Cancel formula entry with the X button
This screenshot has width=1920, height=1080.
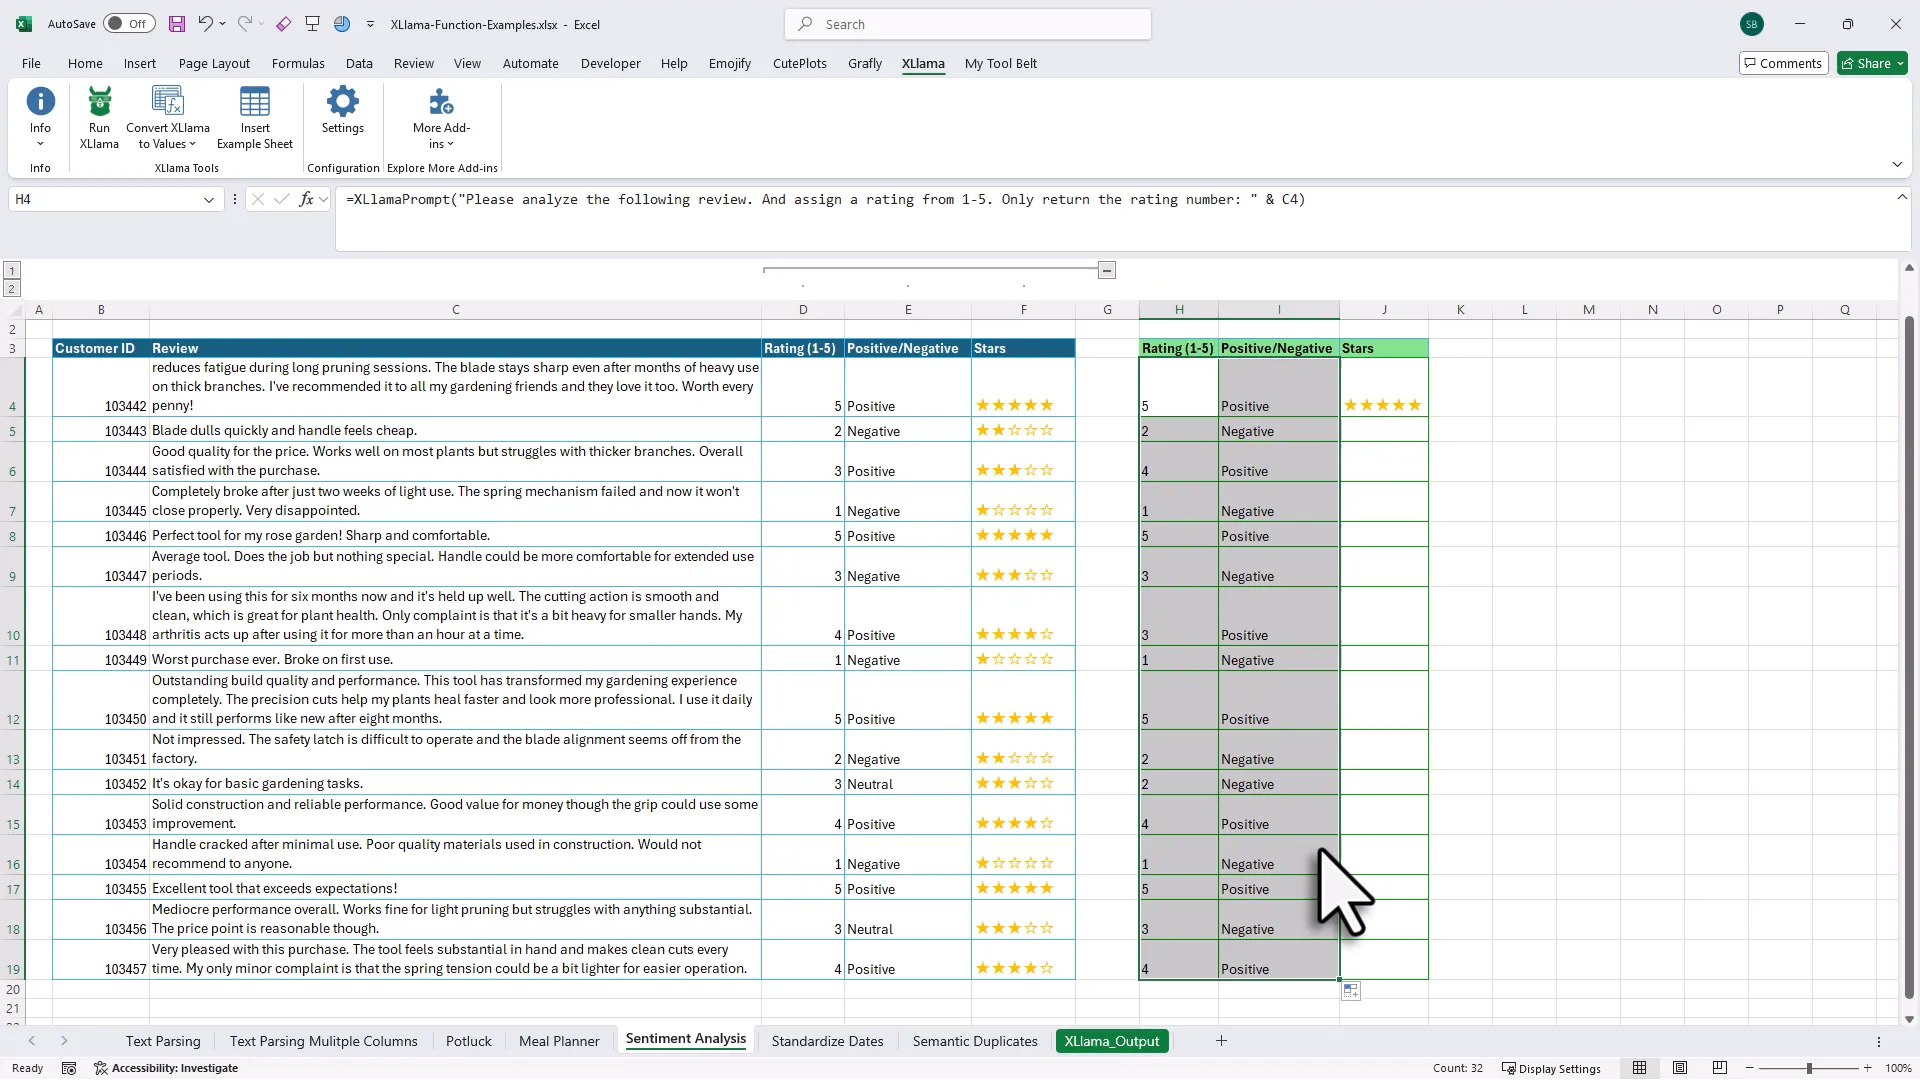(x=258, y=199)
